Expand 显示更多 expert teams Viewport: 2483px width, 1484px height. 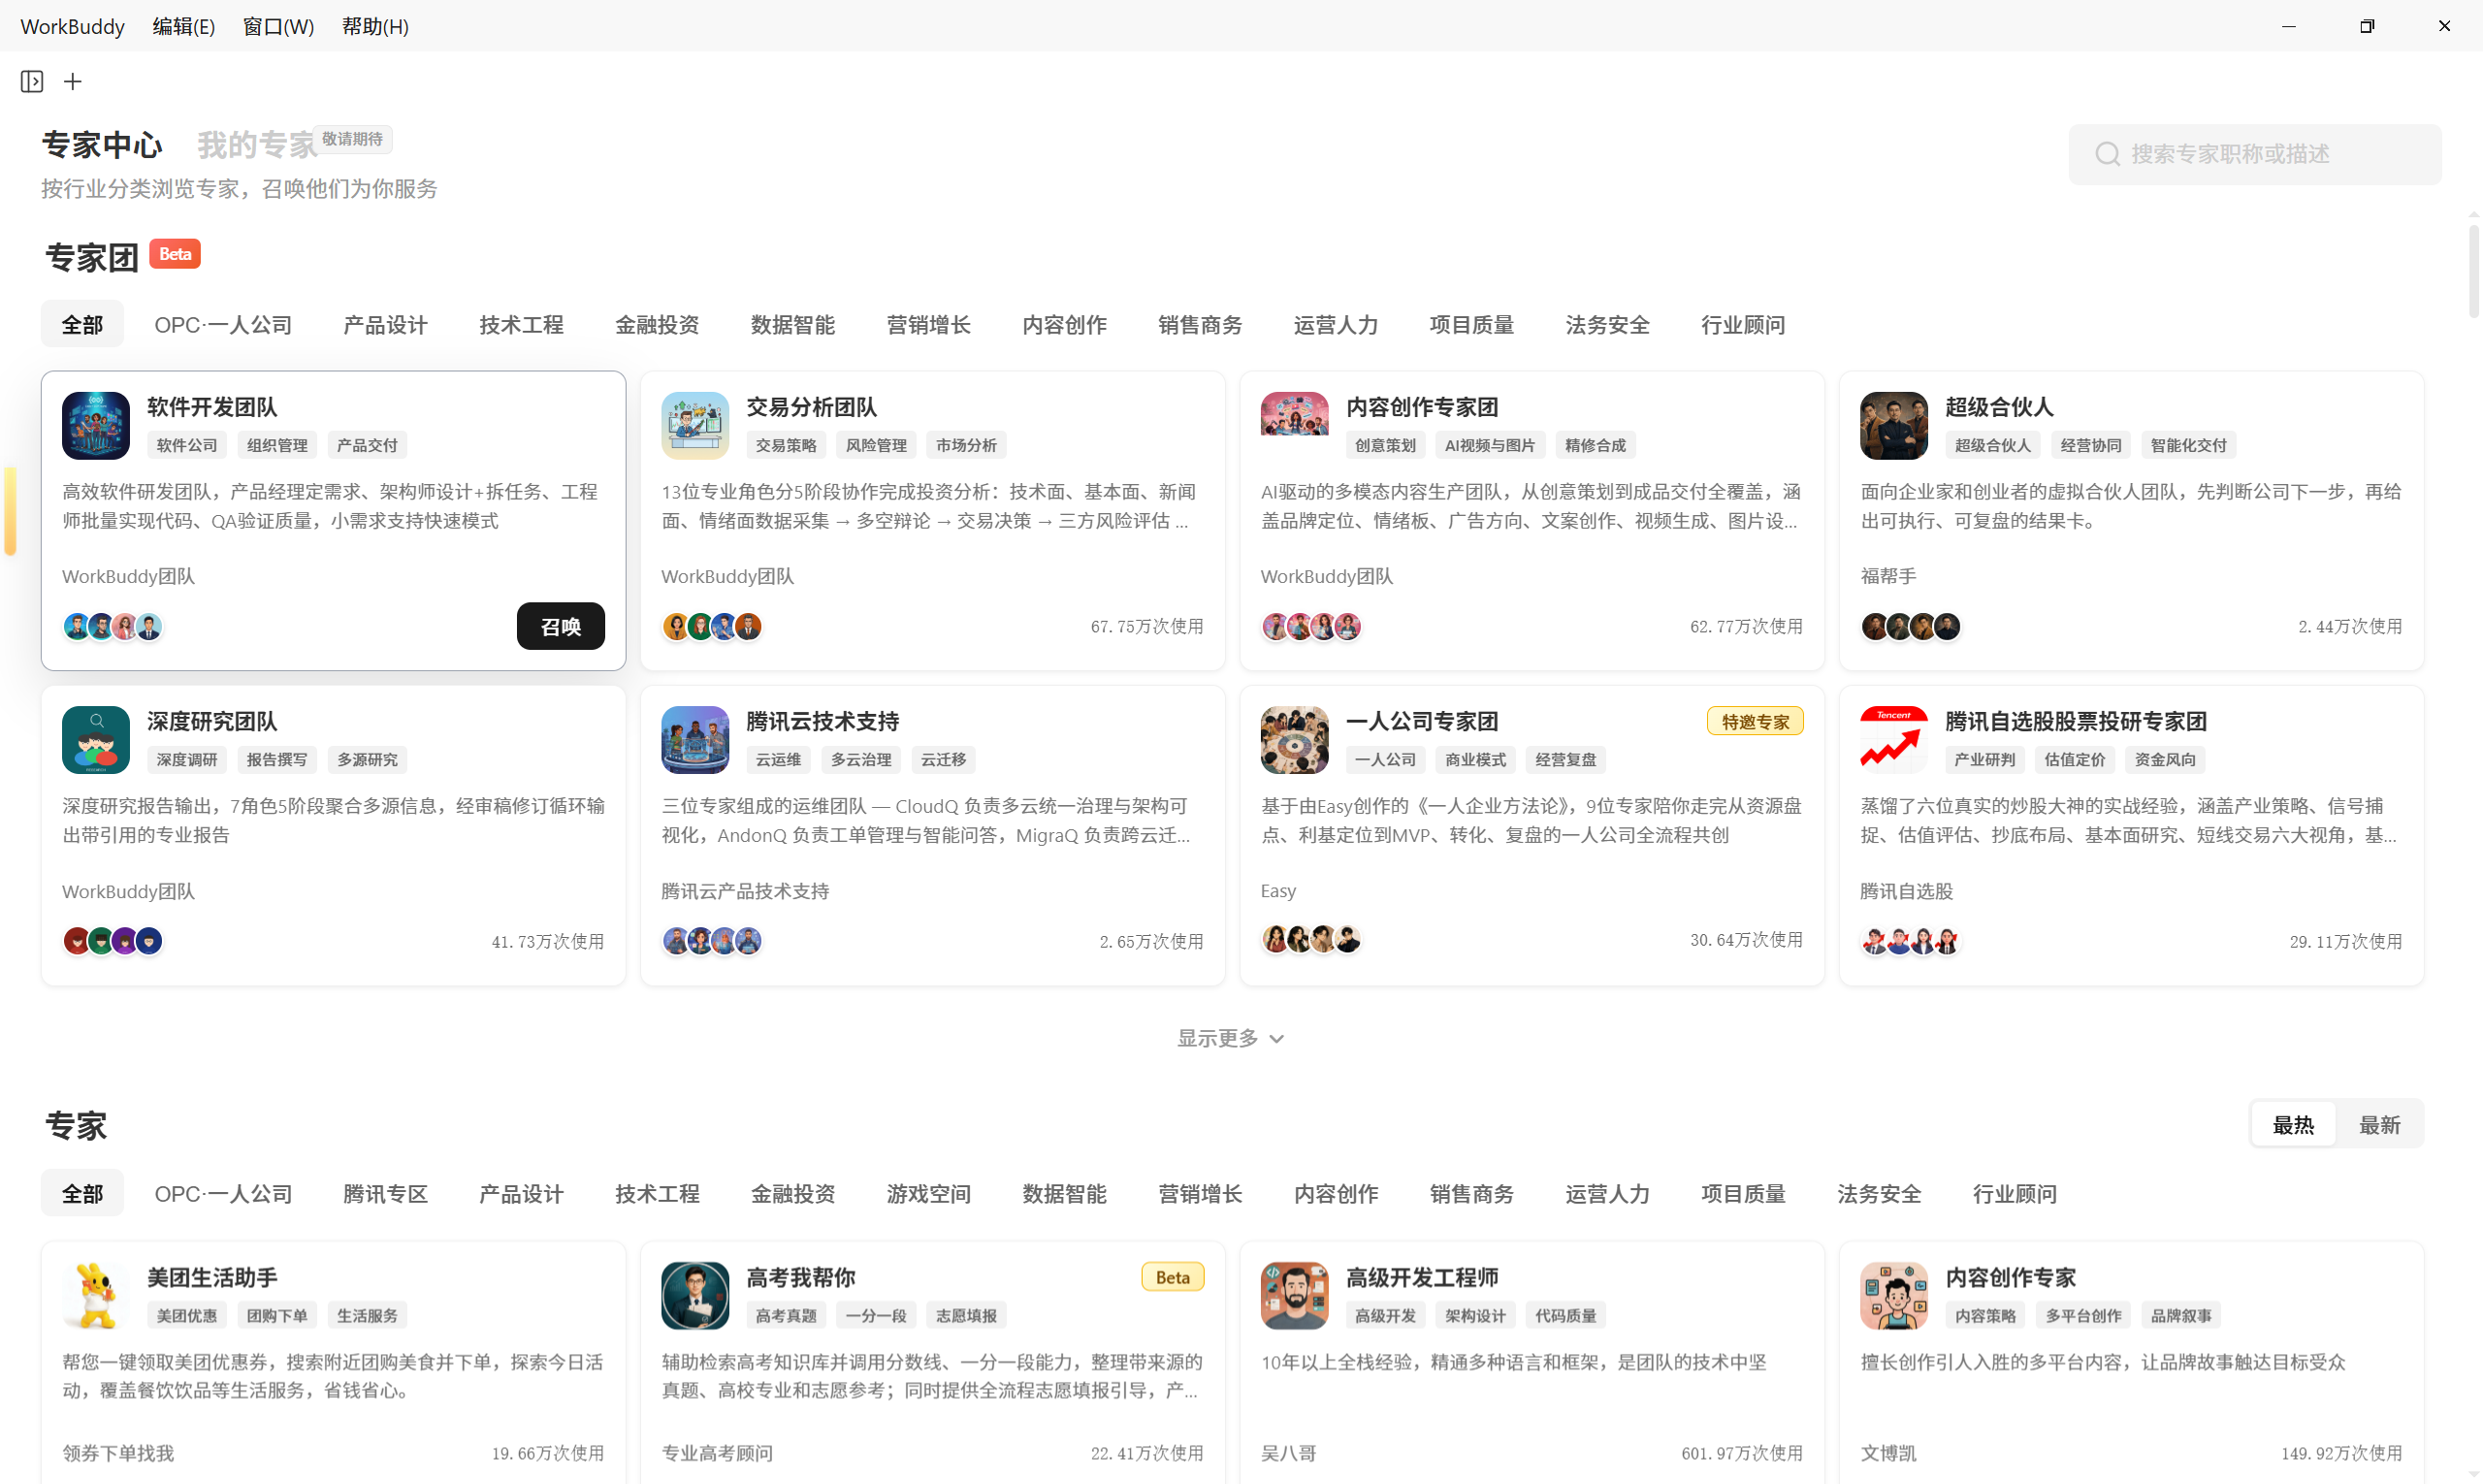click(x=1231, y=1038)
